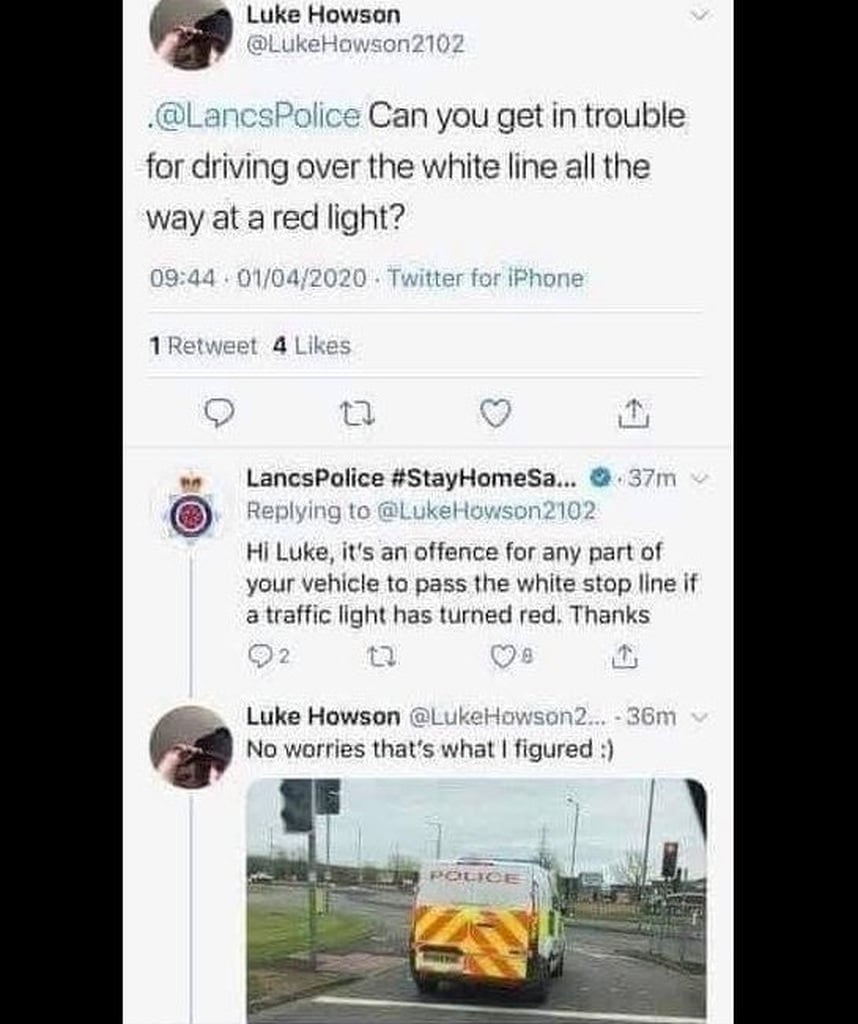Share the LancsPolice reply tweet

click(624, 657)
